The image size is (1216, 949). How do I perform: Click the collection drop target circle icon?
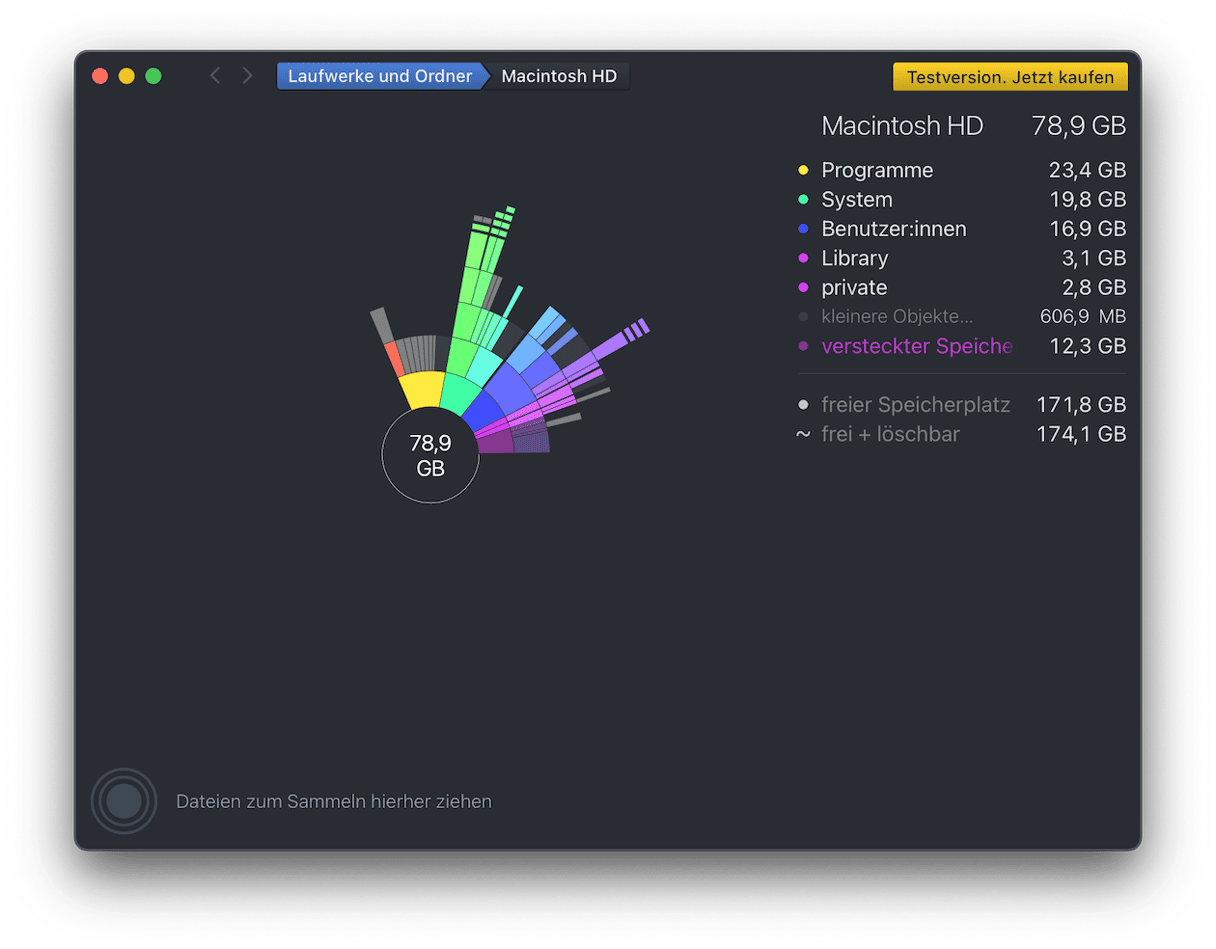[x=123, y=801]
